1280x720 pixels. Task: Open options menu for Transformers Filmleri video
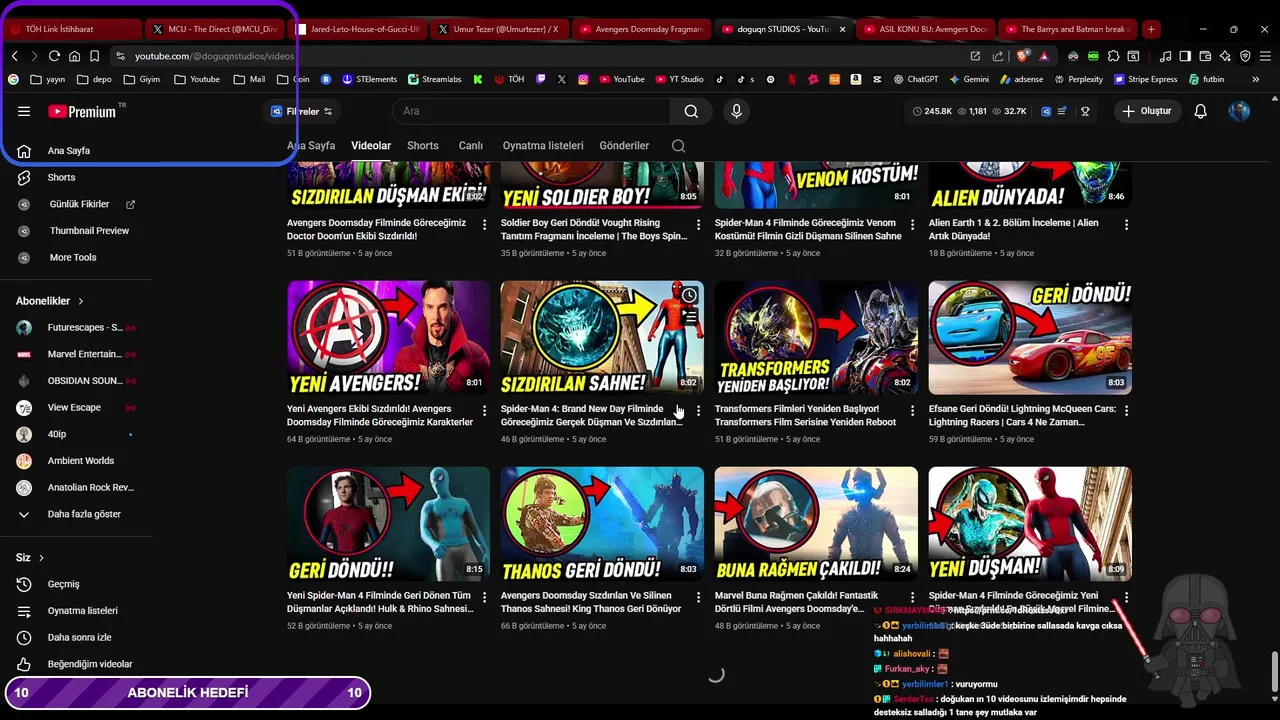coord(912,410)
